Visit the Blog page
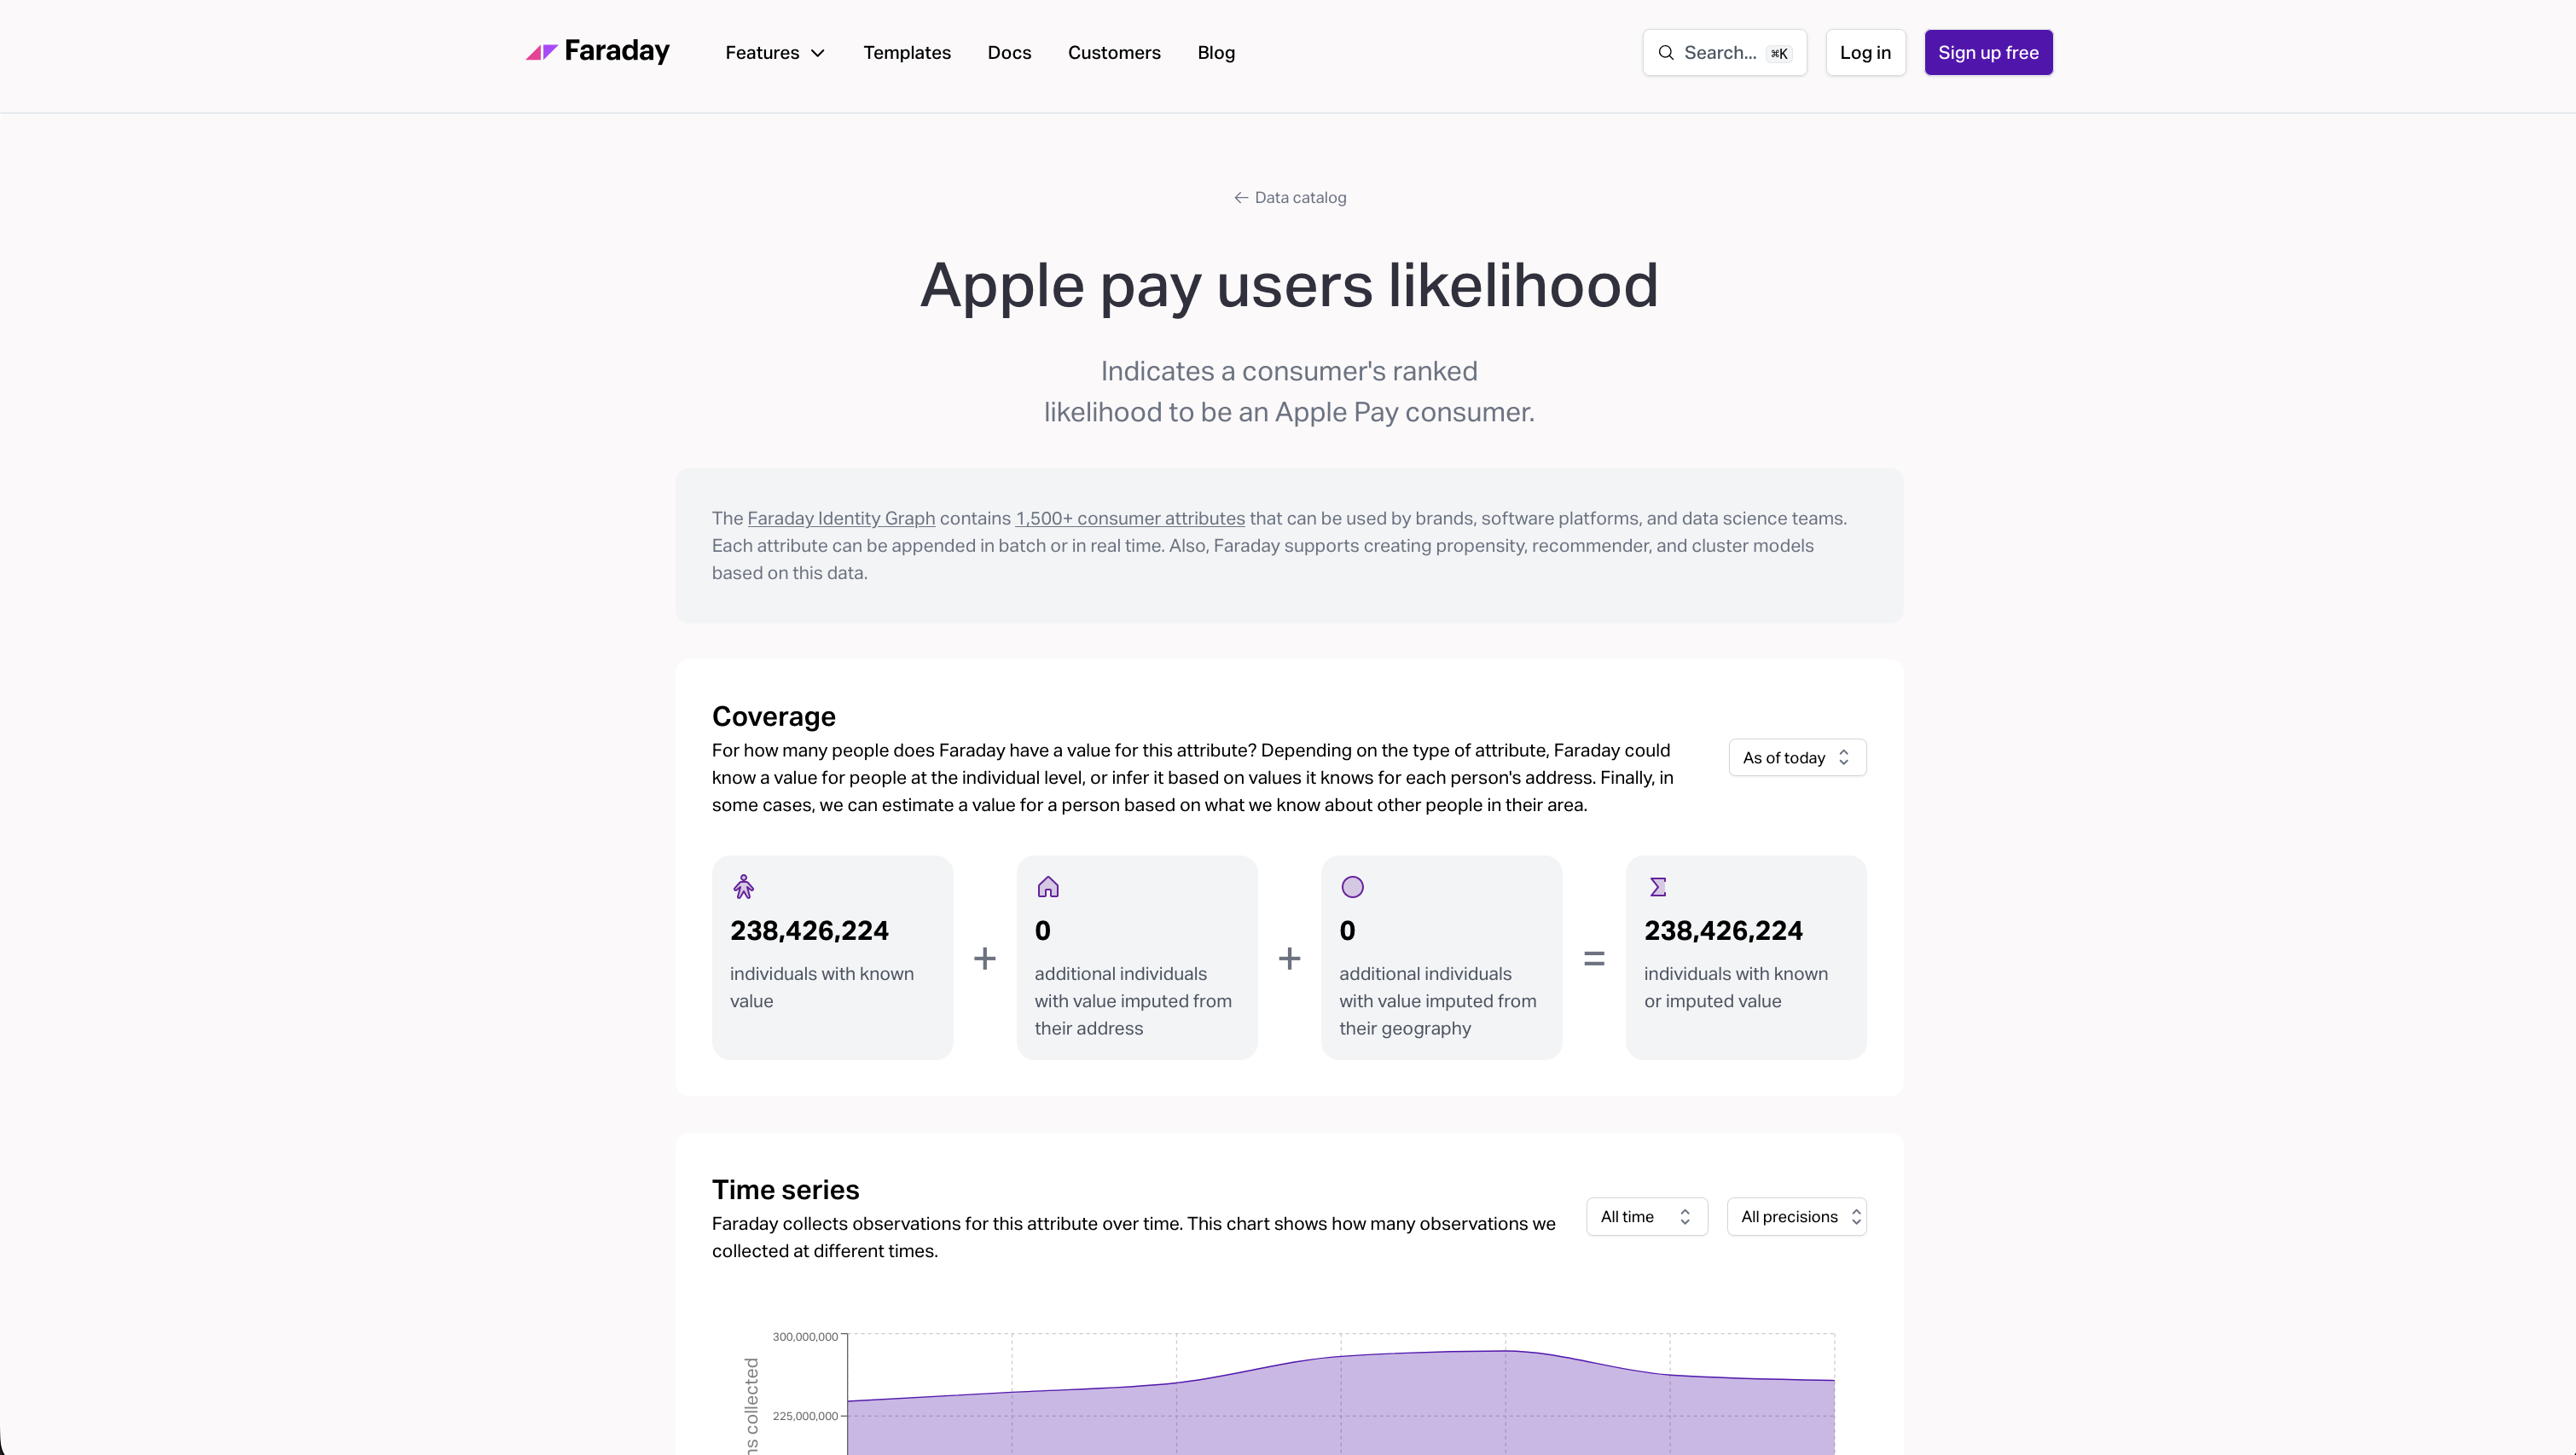The image size is (2576, 1455). pos(1216,53)
